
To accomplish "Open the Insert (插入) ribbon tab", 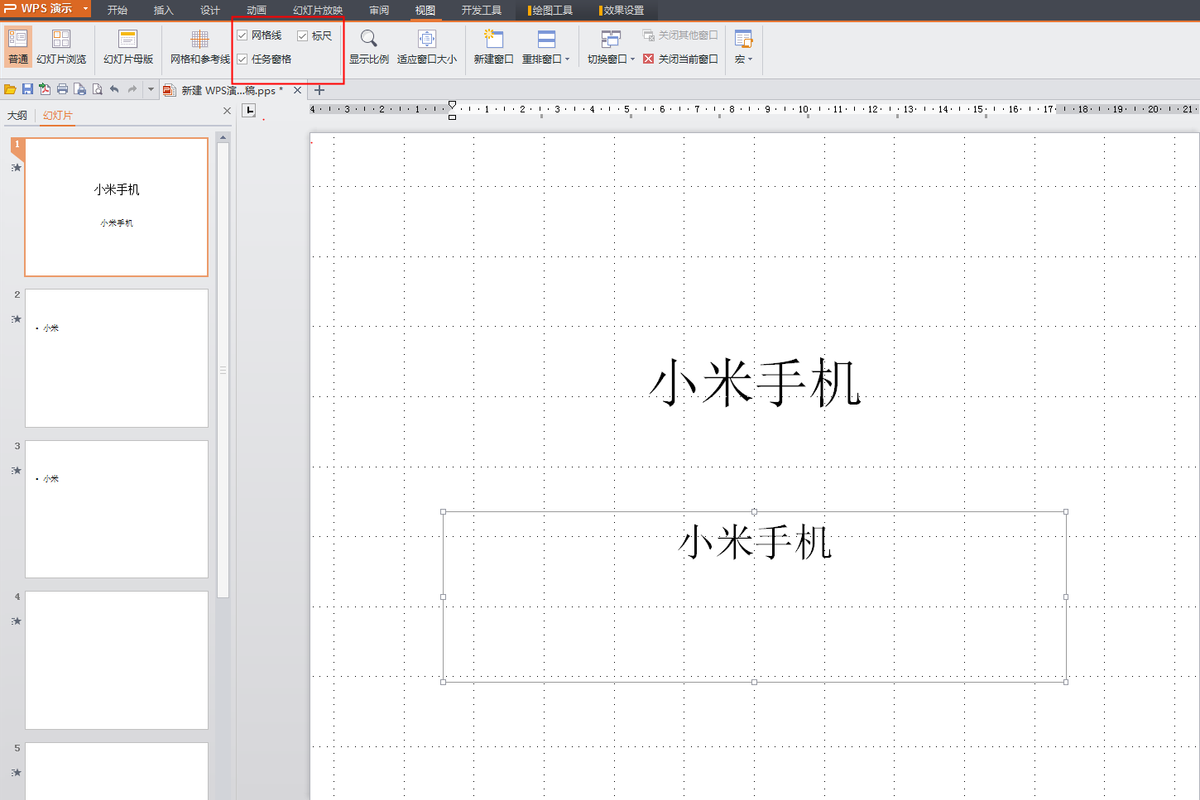I will pyautogui.click(x=163, y=10).
